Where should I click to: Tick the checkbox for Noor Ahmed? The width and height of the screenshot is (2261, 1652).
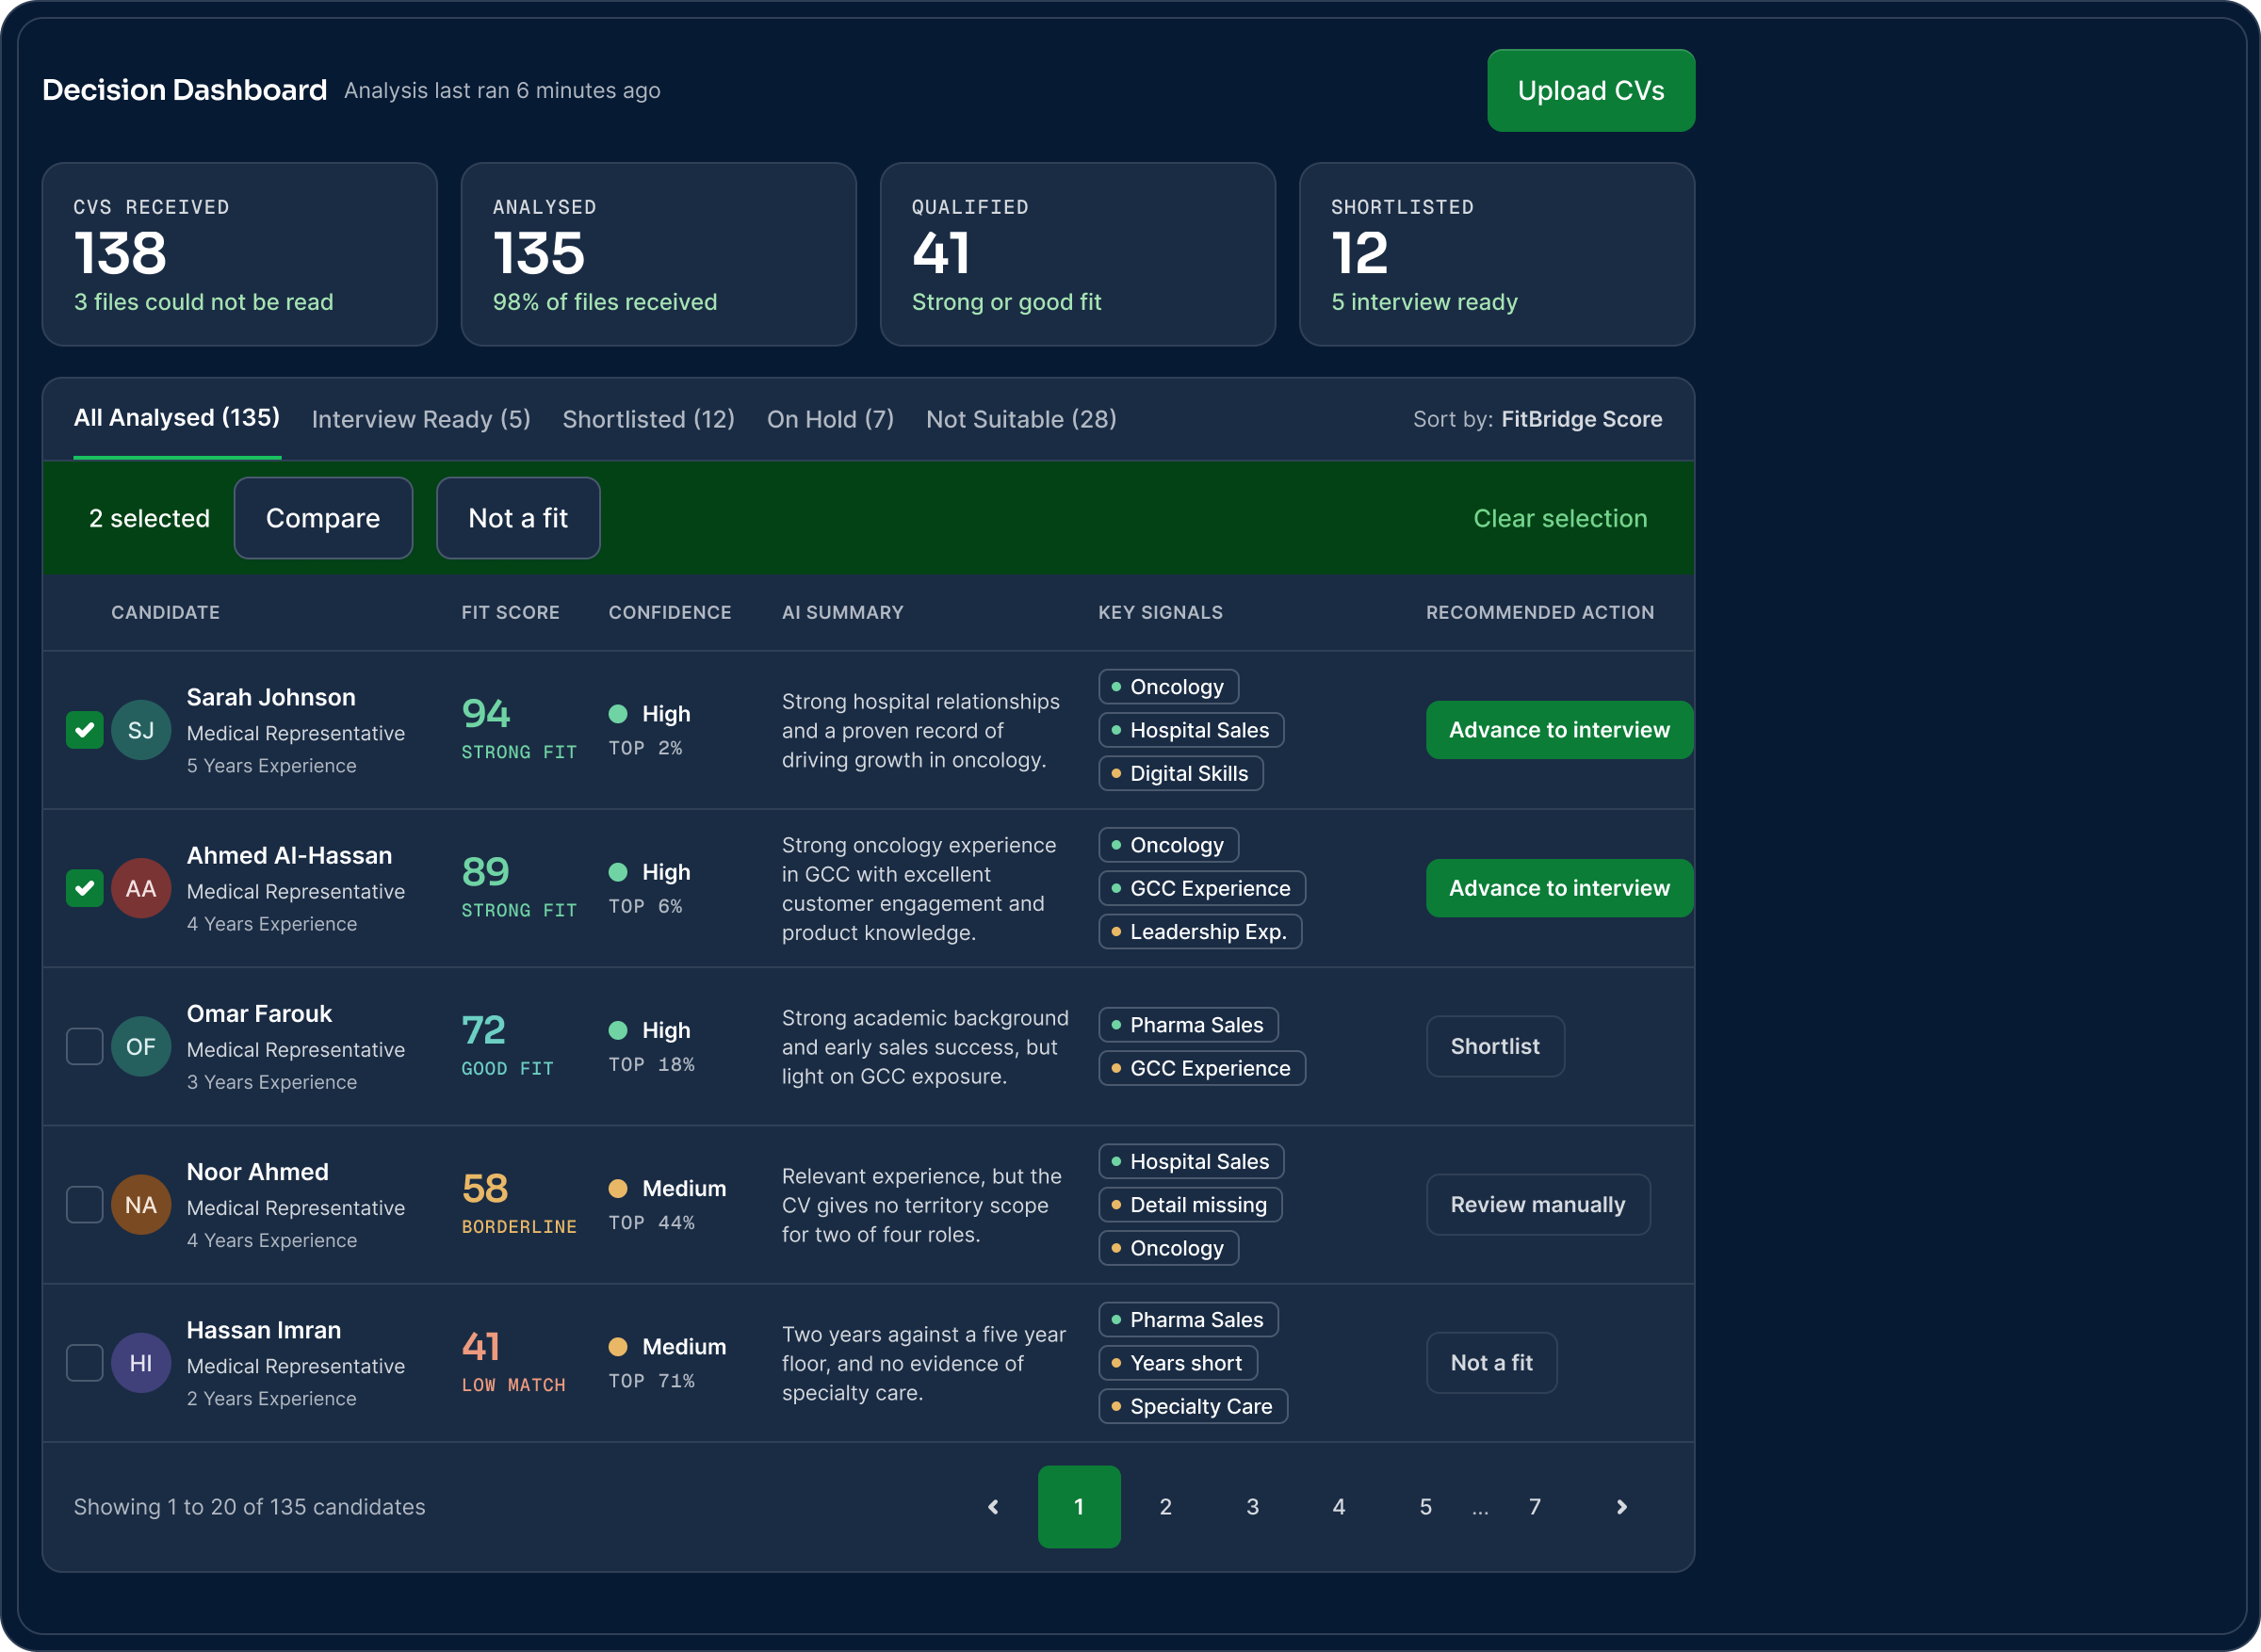coord(85,1204)
